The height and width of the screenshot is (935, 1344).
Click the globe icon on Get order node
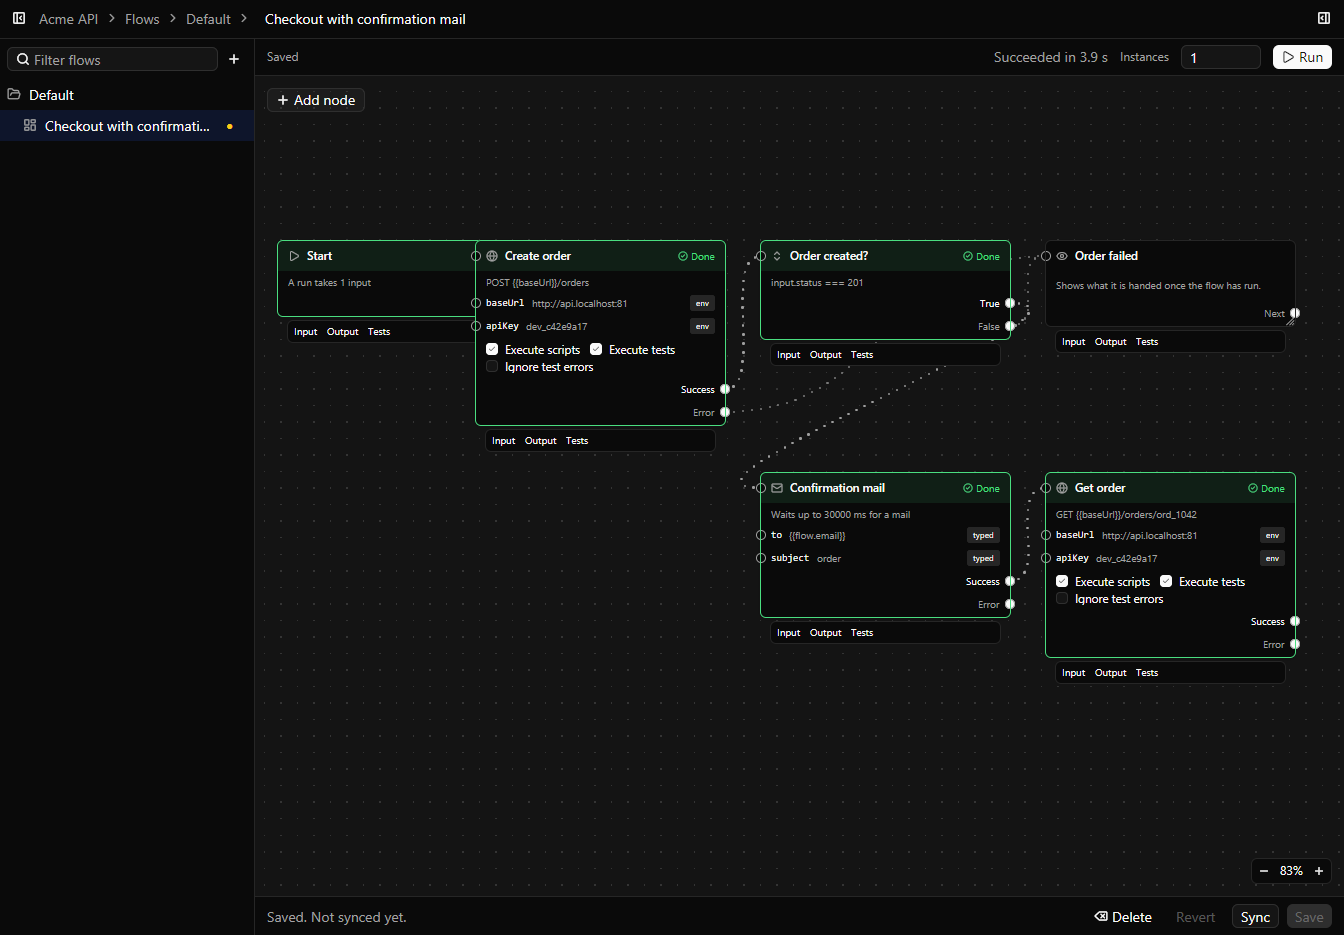pos(1062,488)
